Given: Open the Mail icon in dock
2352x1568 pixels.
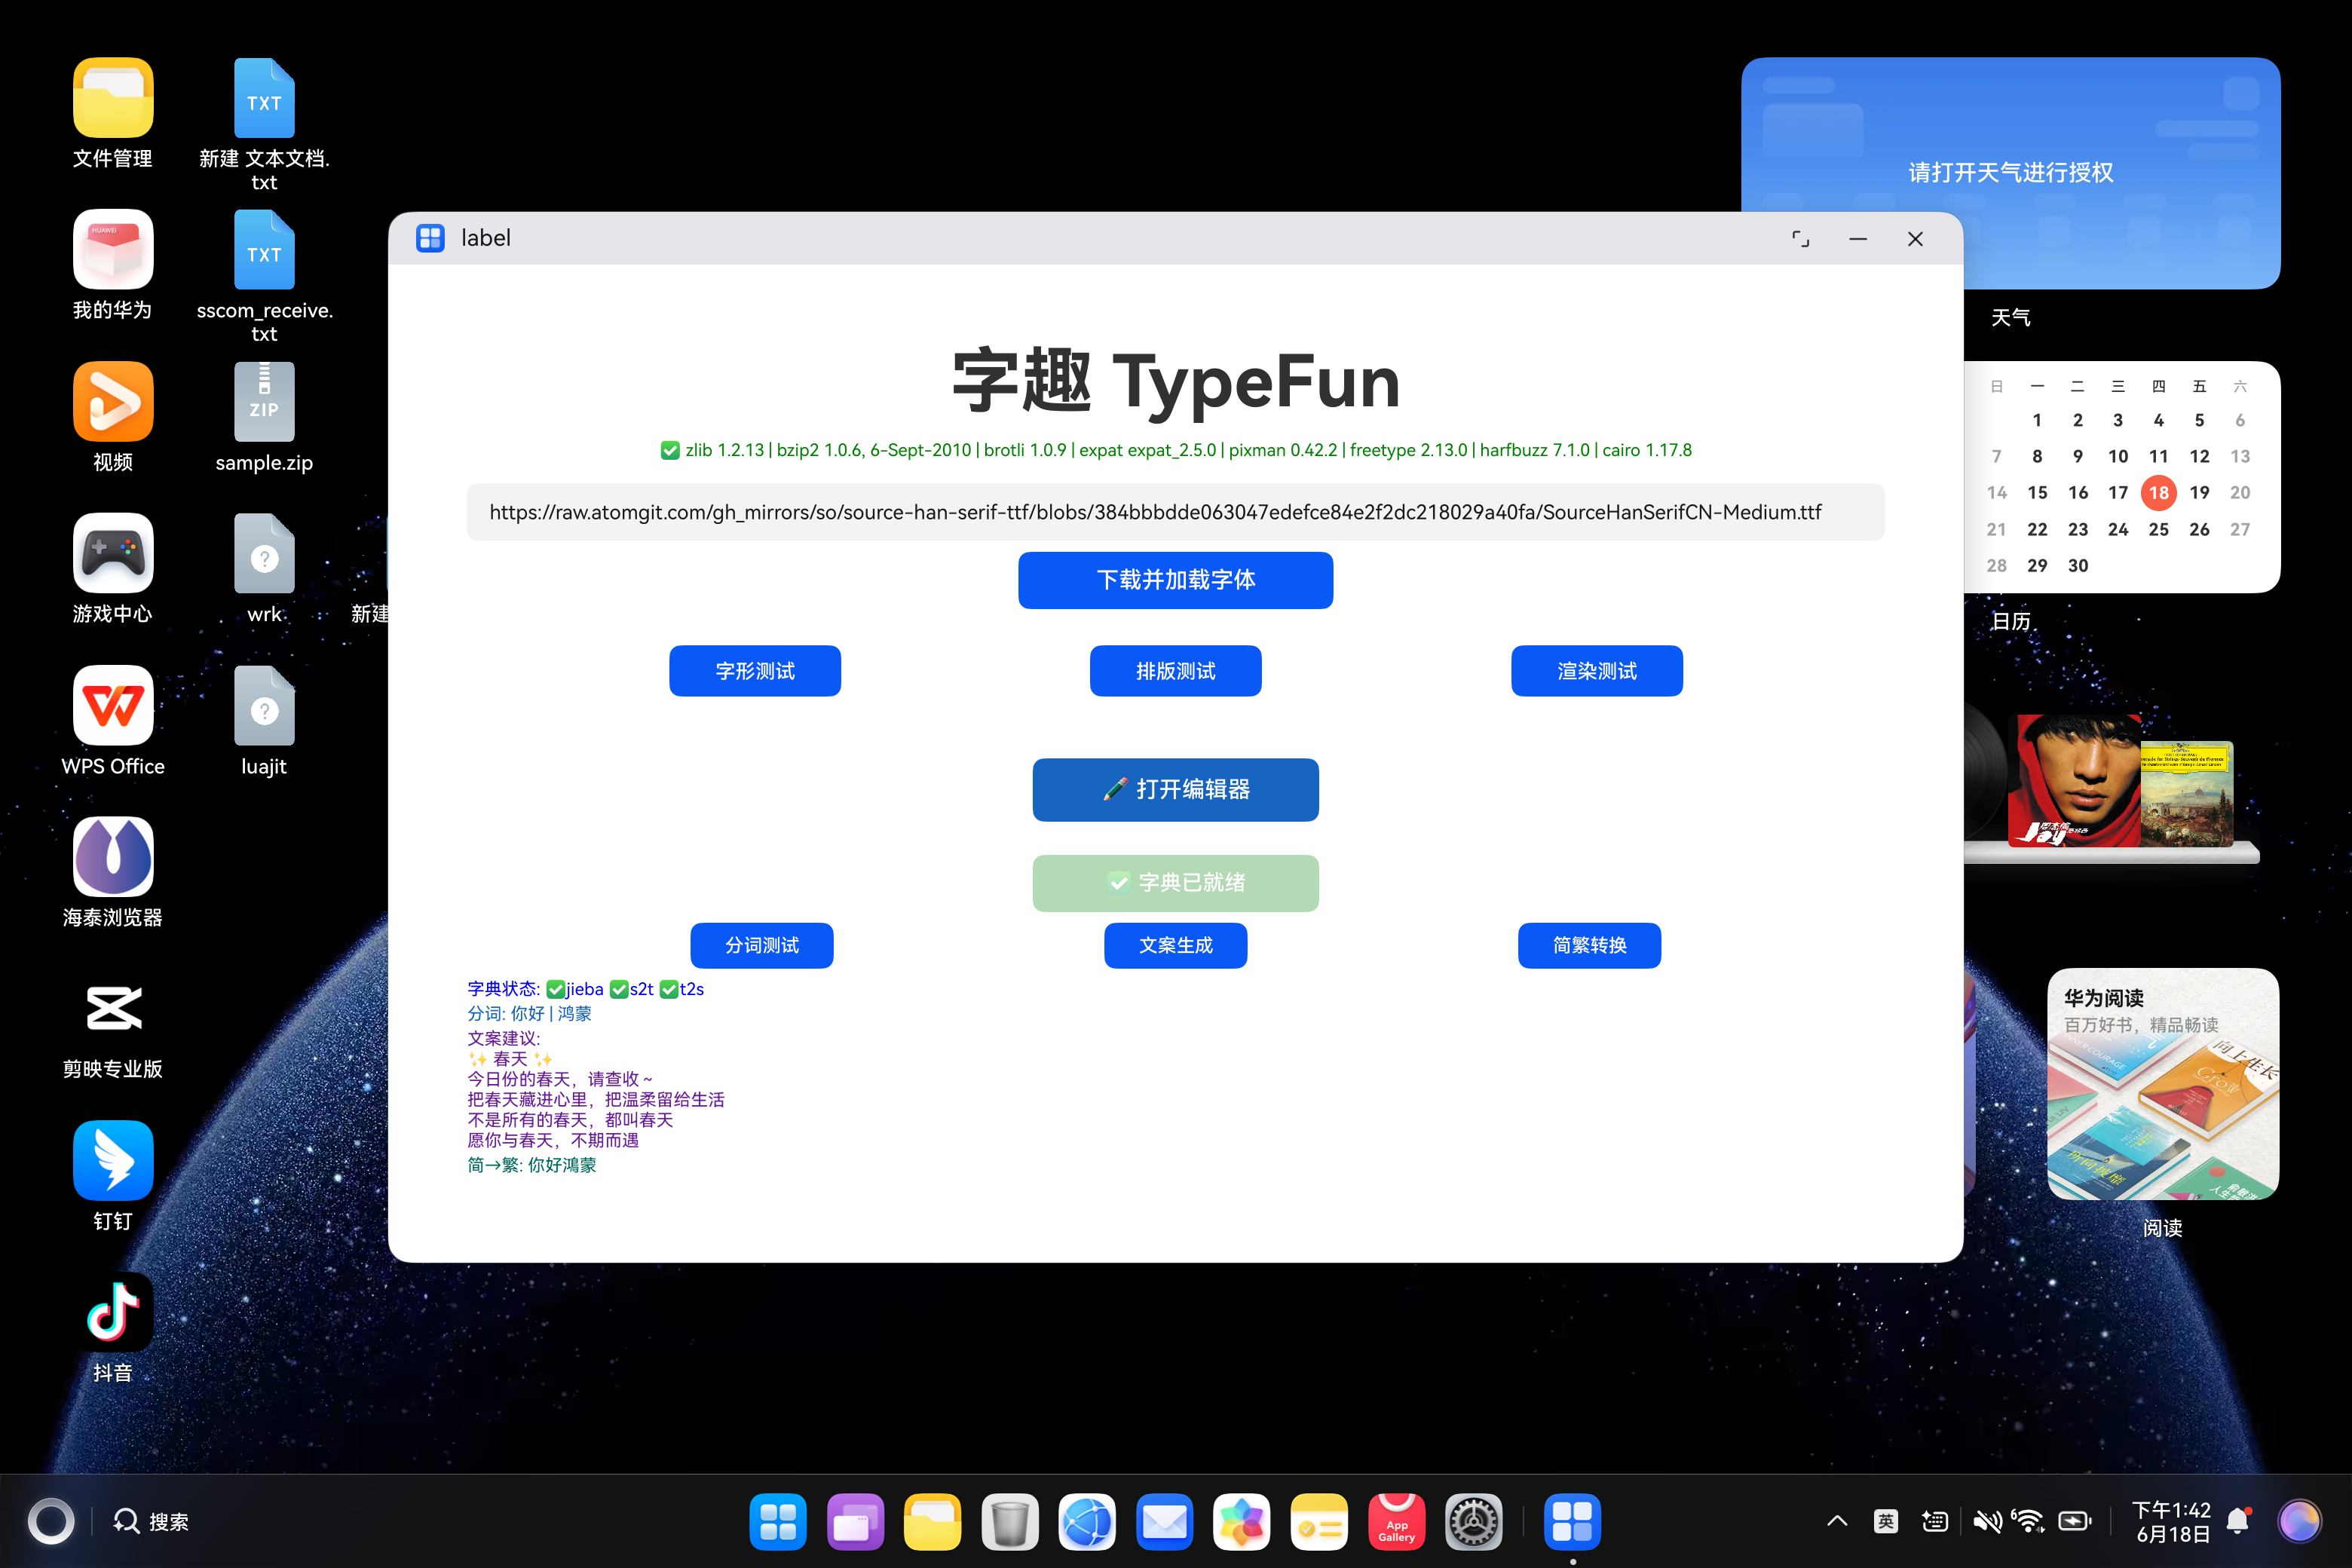Looking at the screenshot, I should coord(1164,1522).
